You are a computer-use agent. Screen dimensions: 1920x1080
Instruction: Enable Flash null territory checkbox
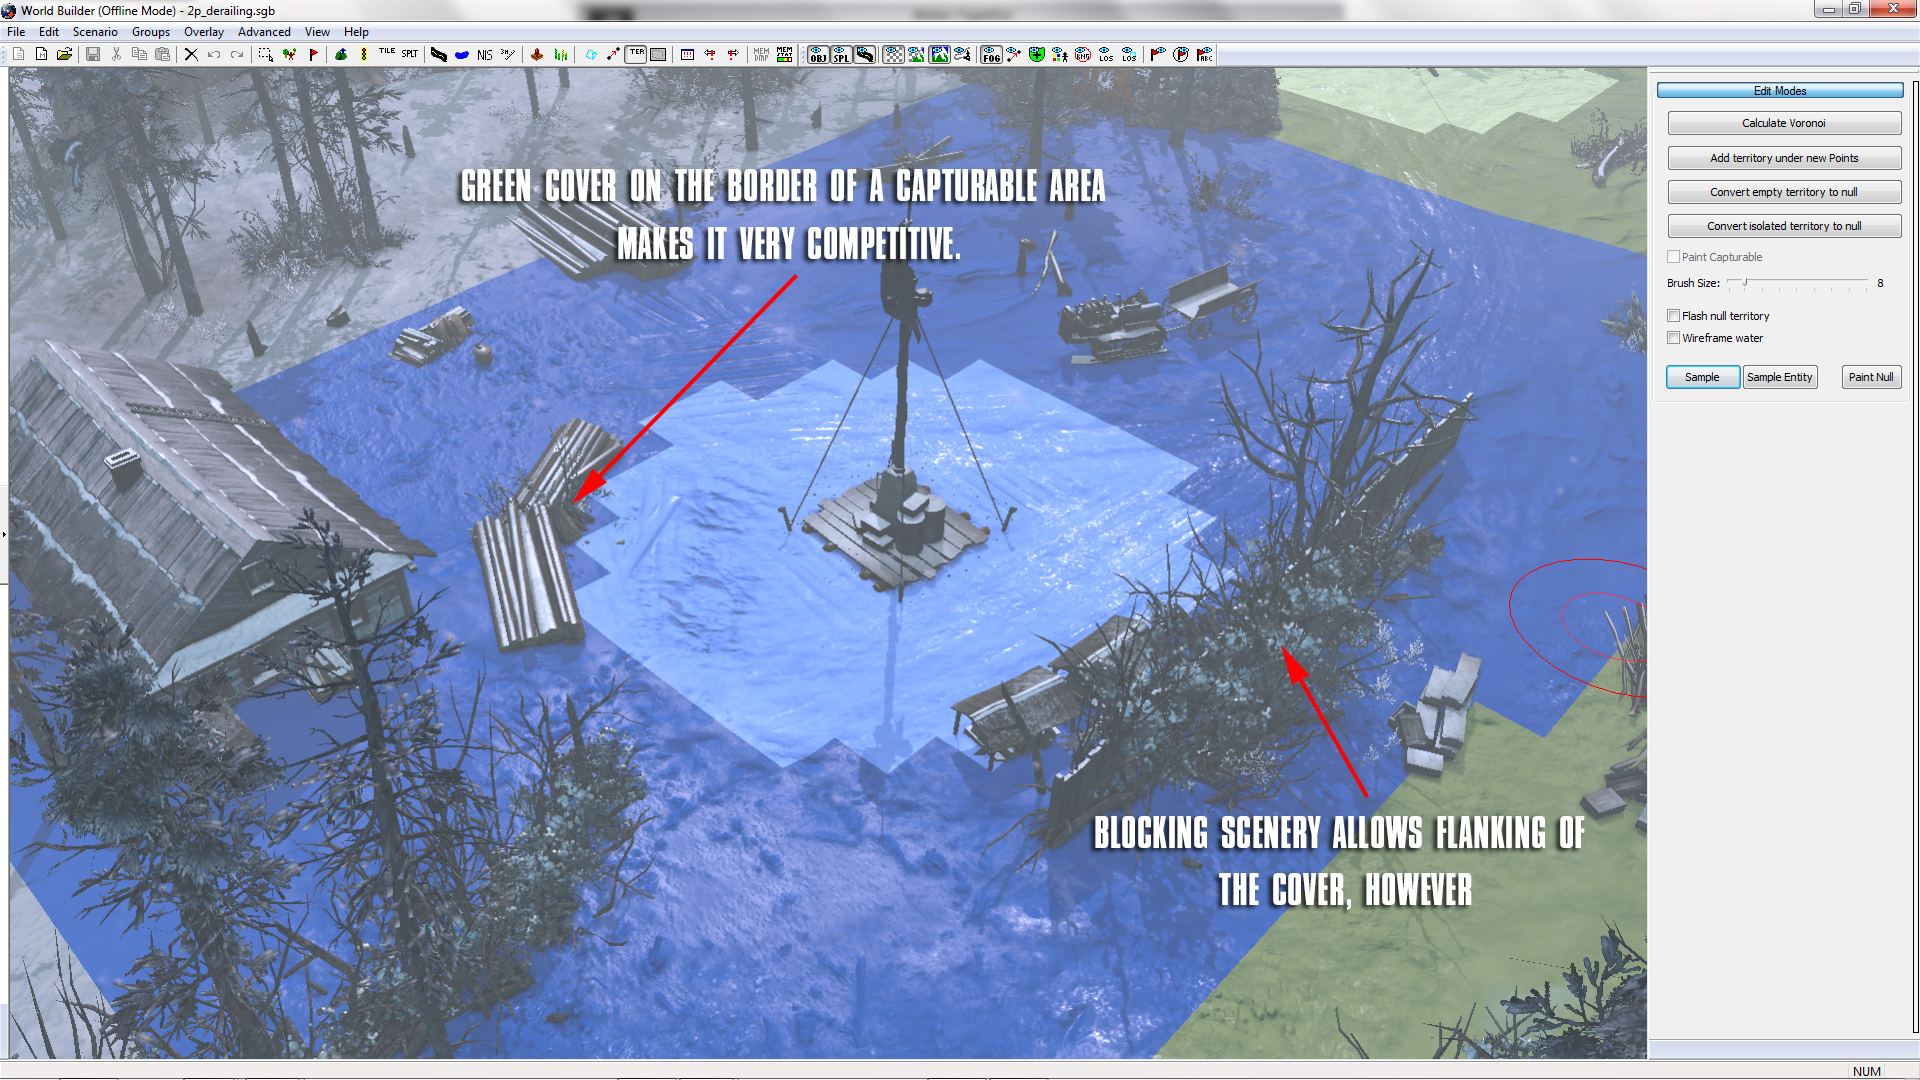[x=1673, y=316]
